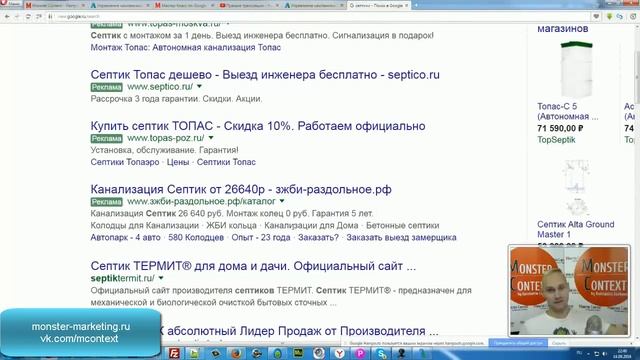Close the Google search tab
Image resolution: width=640 pixels, height=360 pixels.
407,5
